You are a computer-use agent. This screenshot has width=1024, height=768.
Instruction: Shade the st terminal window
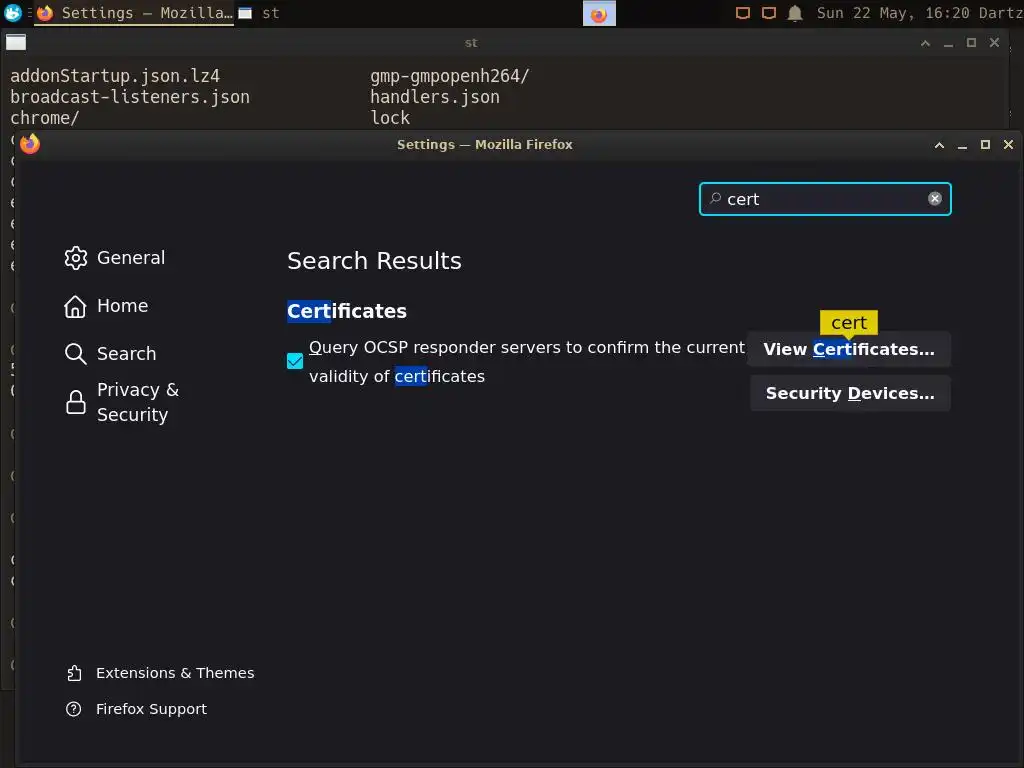tap(925, 43)
